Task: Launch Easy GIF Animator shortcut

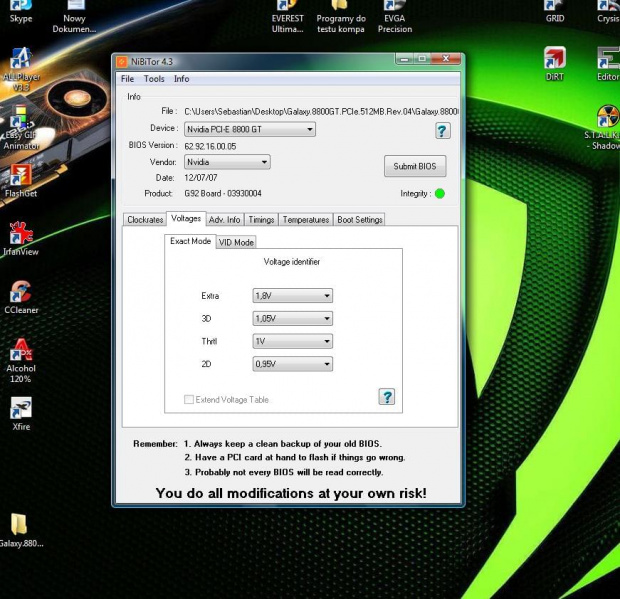Action: tap(21, 128)
